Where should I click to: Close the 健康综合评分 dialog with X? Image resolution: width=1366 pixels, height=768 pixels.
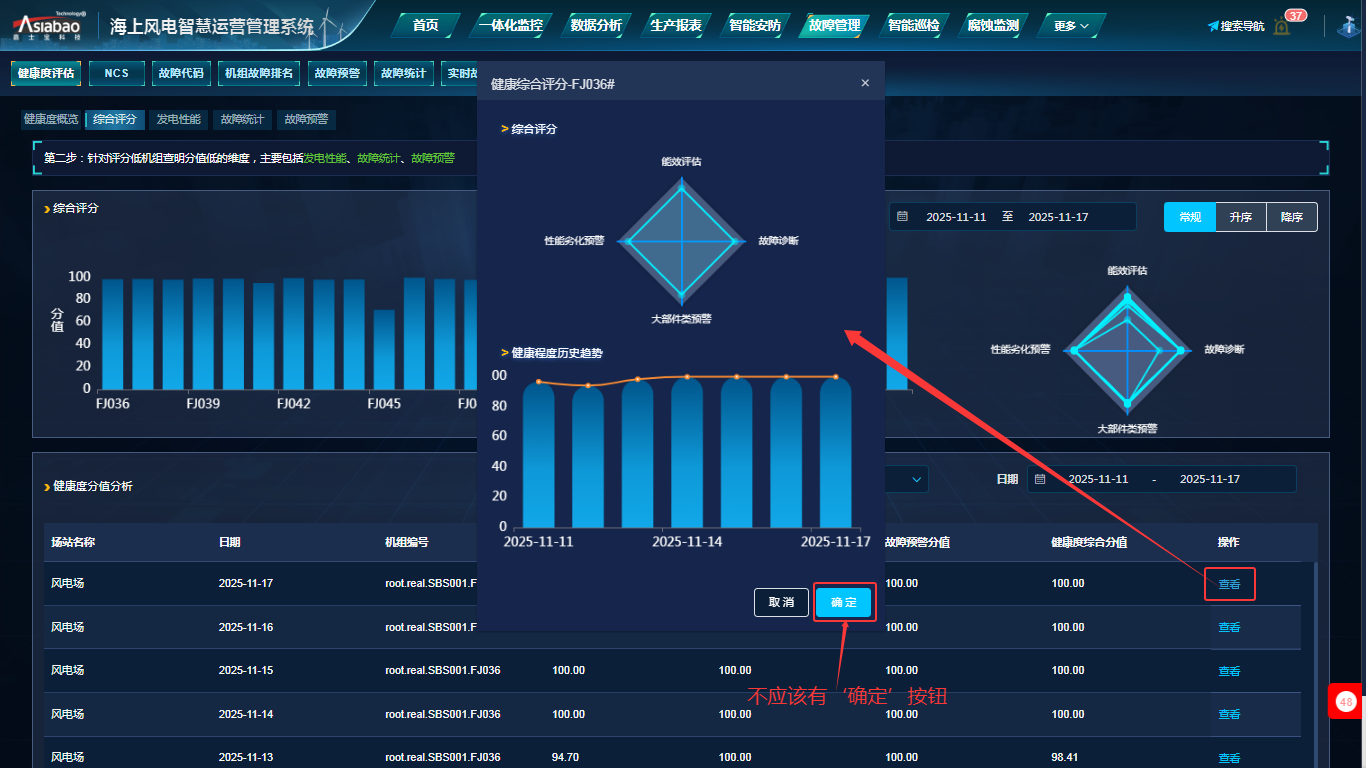(865, 83)
